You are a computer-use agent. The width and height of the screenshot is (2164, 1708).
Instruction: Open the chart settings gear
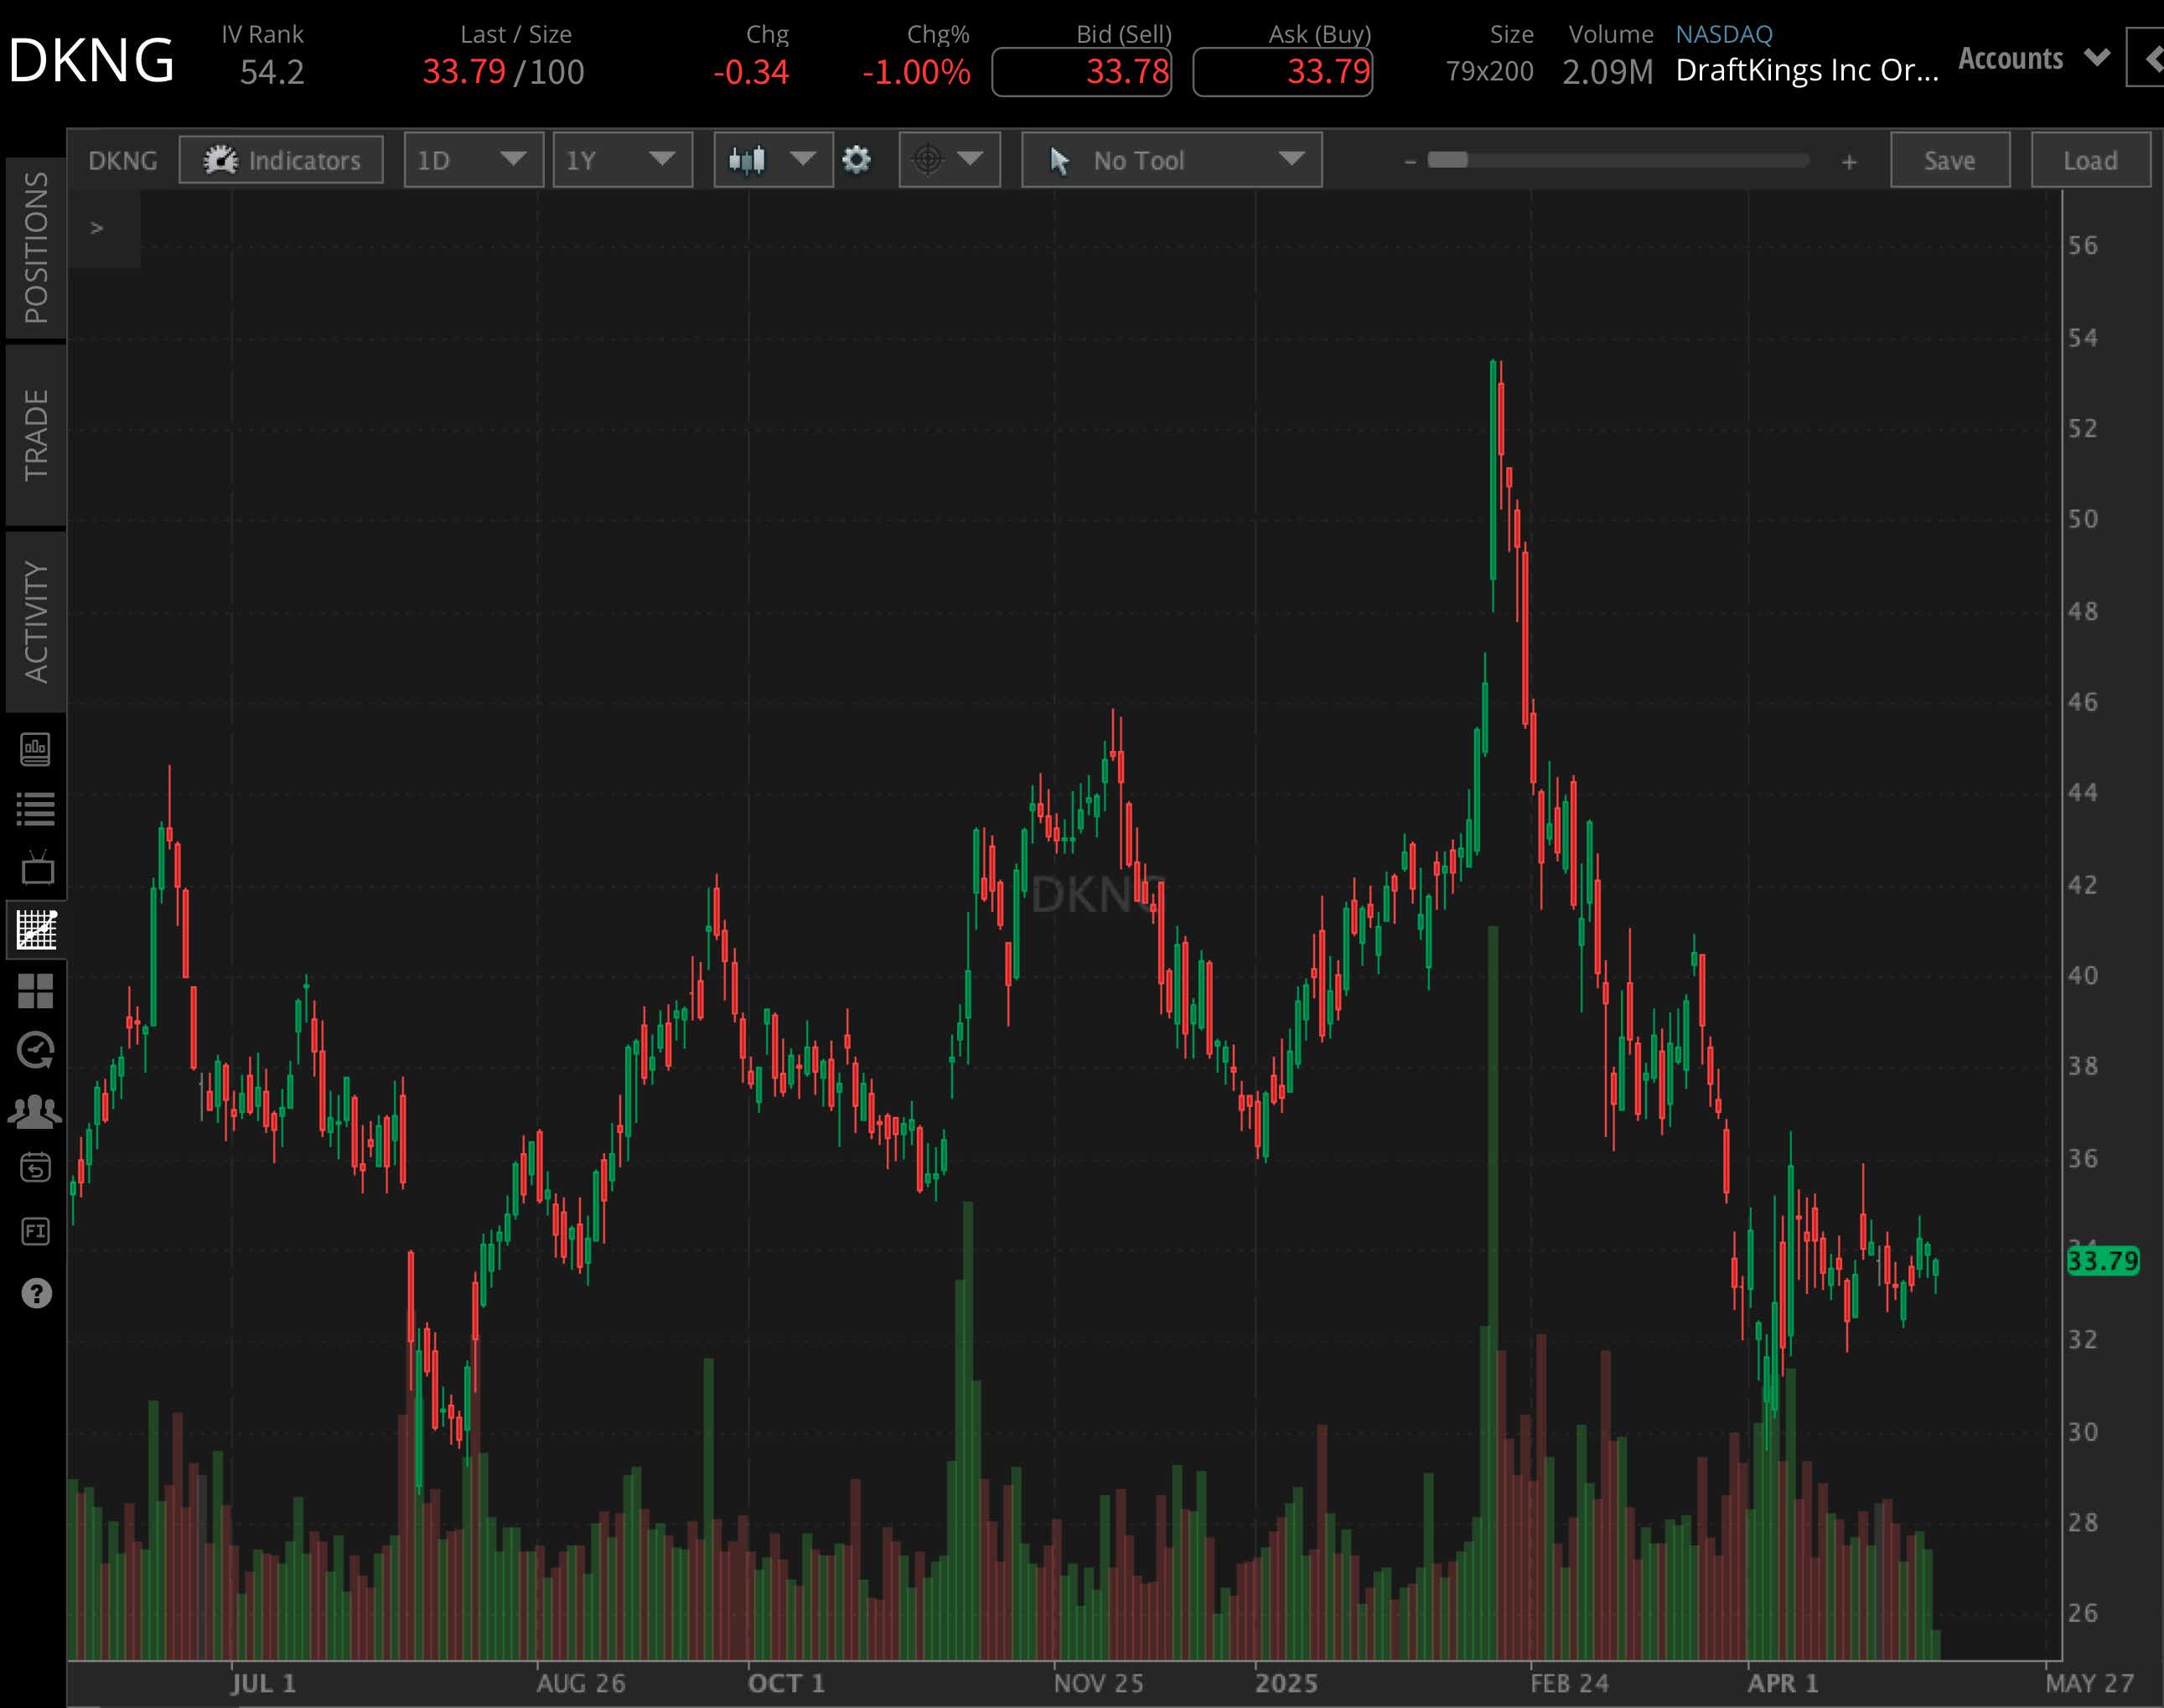pyautogui.click(x=857, y=160)
